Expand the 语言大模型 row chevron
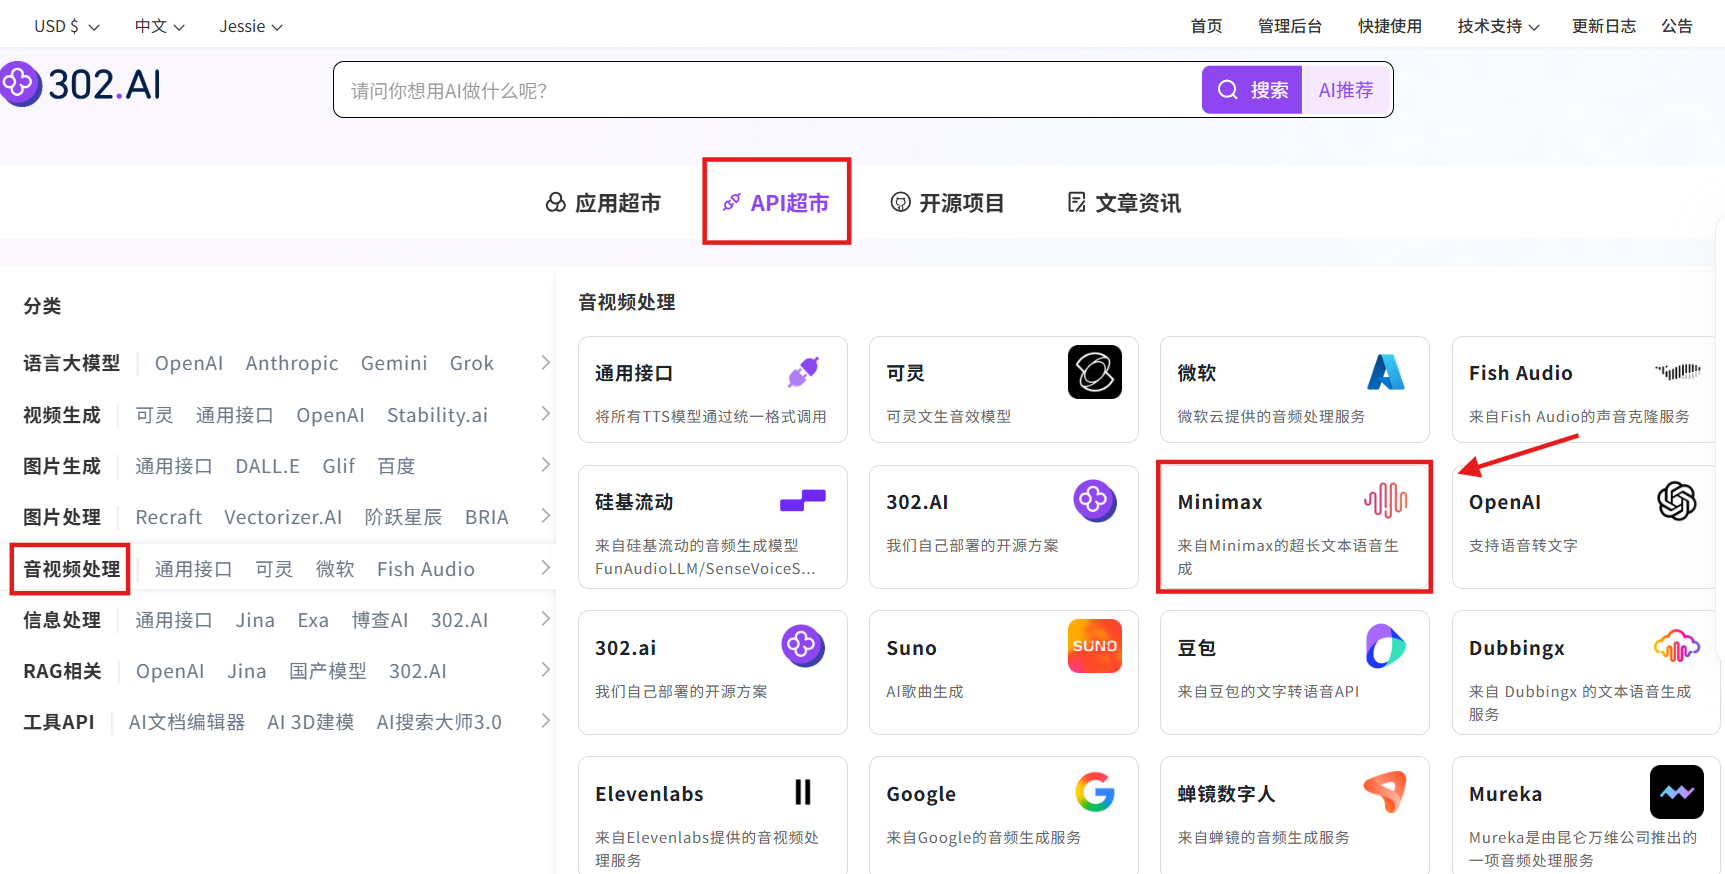The width and height of the screenshot is (1725, 874). [545, 362]
